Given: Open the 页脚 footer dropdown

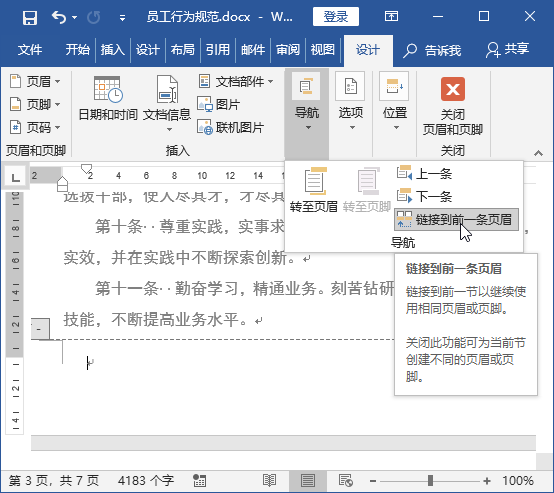Looking at the screenshot, I should (35, 104).
